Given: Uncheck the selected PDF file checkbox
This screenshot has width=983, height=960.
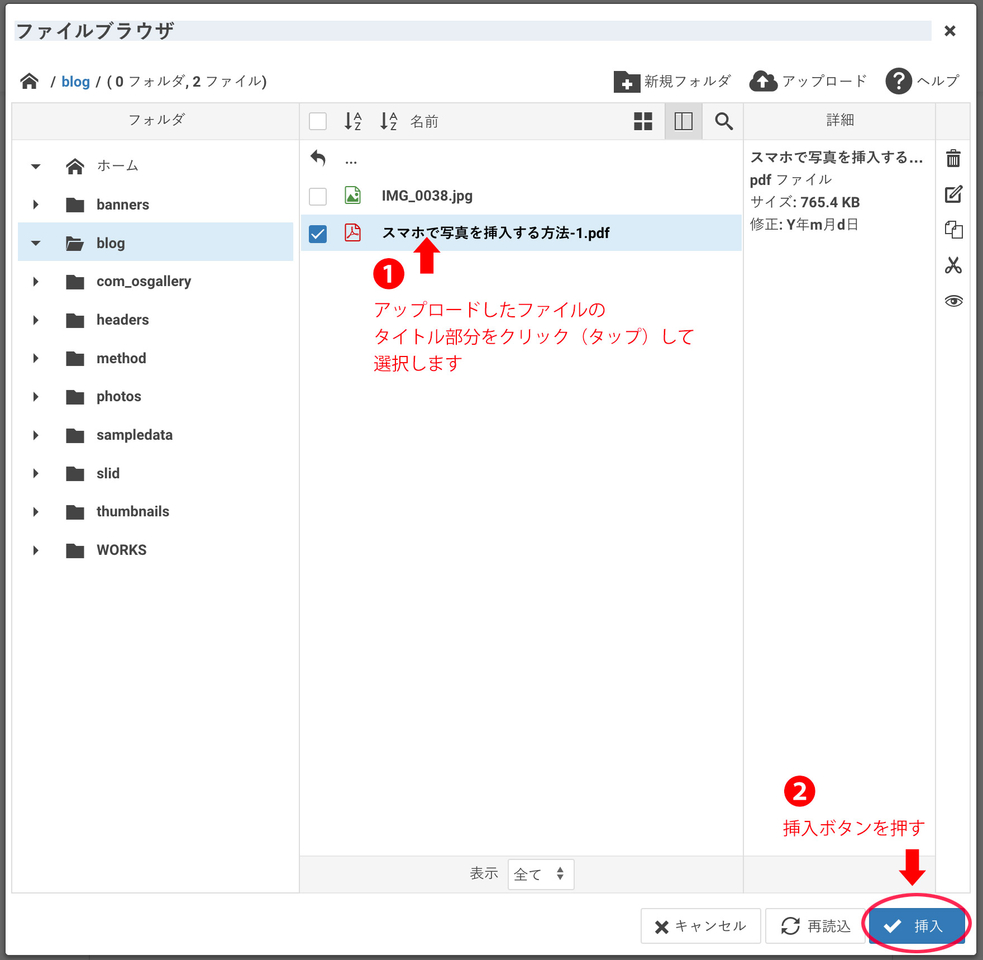Looking at the screenshot, I should pos(318,234).
